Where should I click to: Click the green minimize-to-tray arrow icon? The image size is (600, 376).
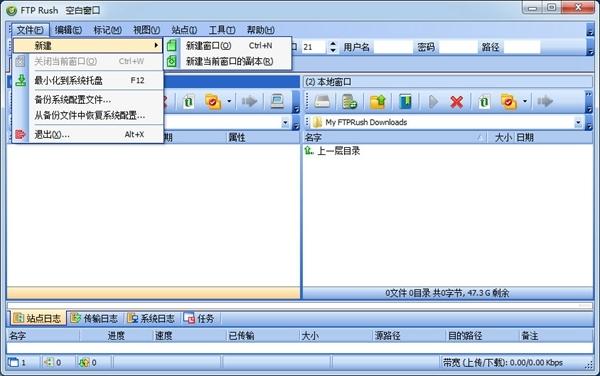[x=21, y=80]
